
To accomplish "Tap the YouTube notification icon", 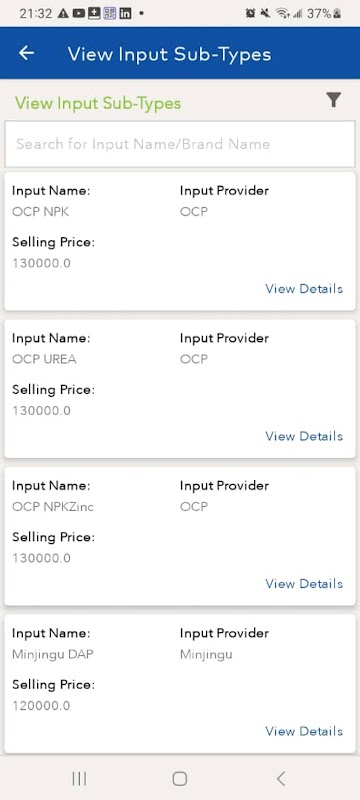I will pyautogui.click(x=79, y=14).
